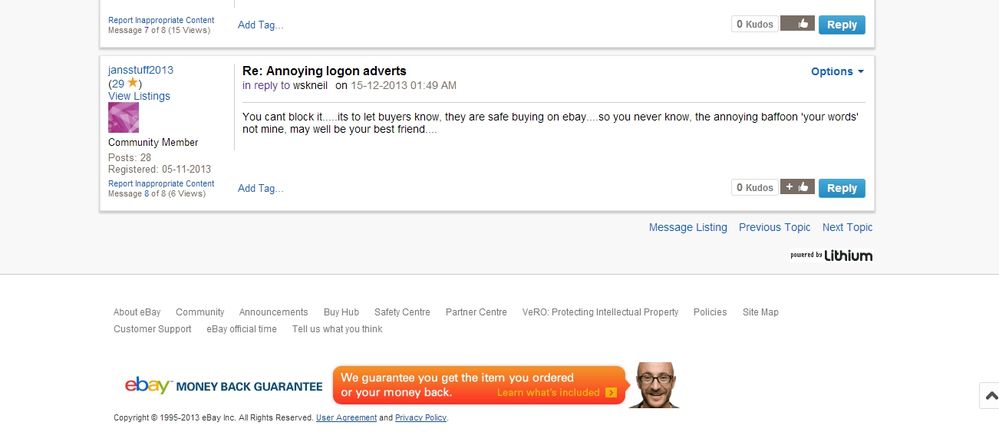Add Tag to jansstuff2013's message
This screenshot has height=442, width=999.
click(261, 188)
